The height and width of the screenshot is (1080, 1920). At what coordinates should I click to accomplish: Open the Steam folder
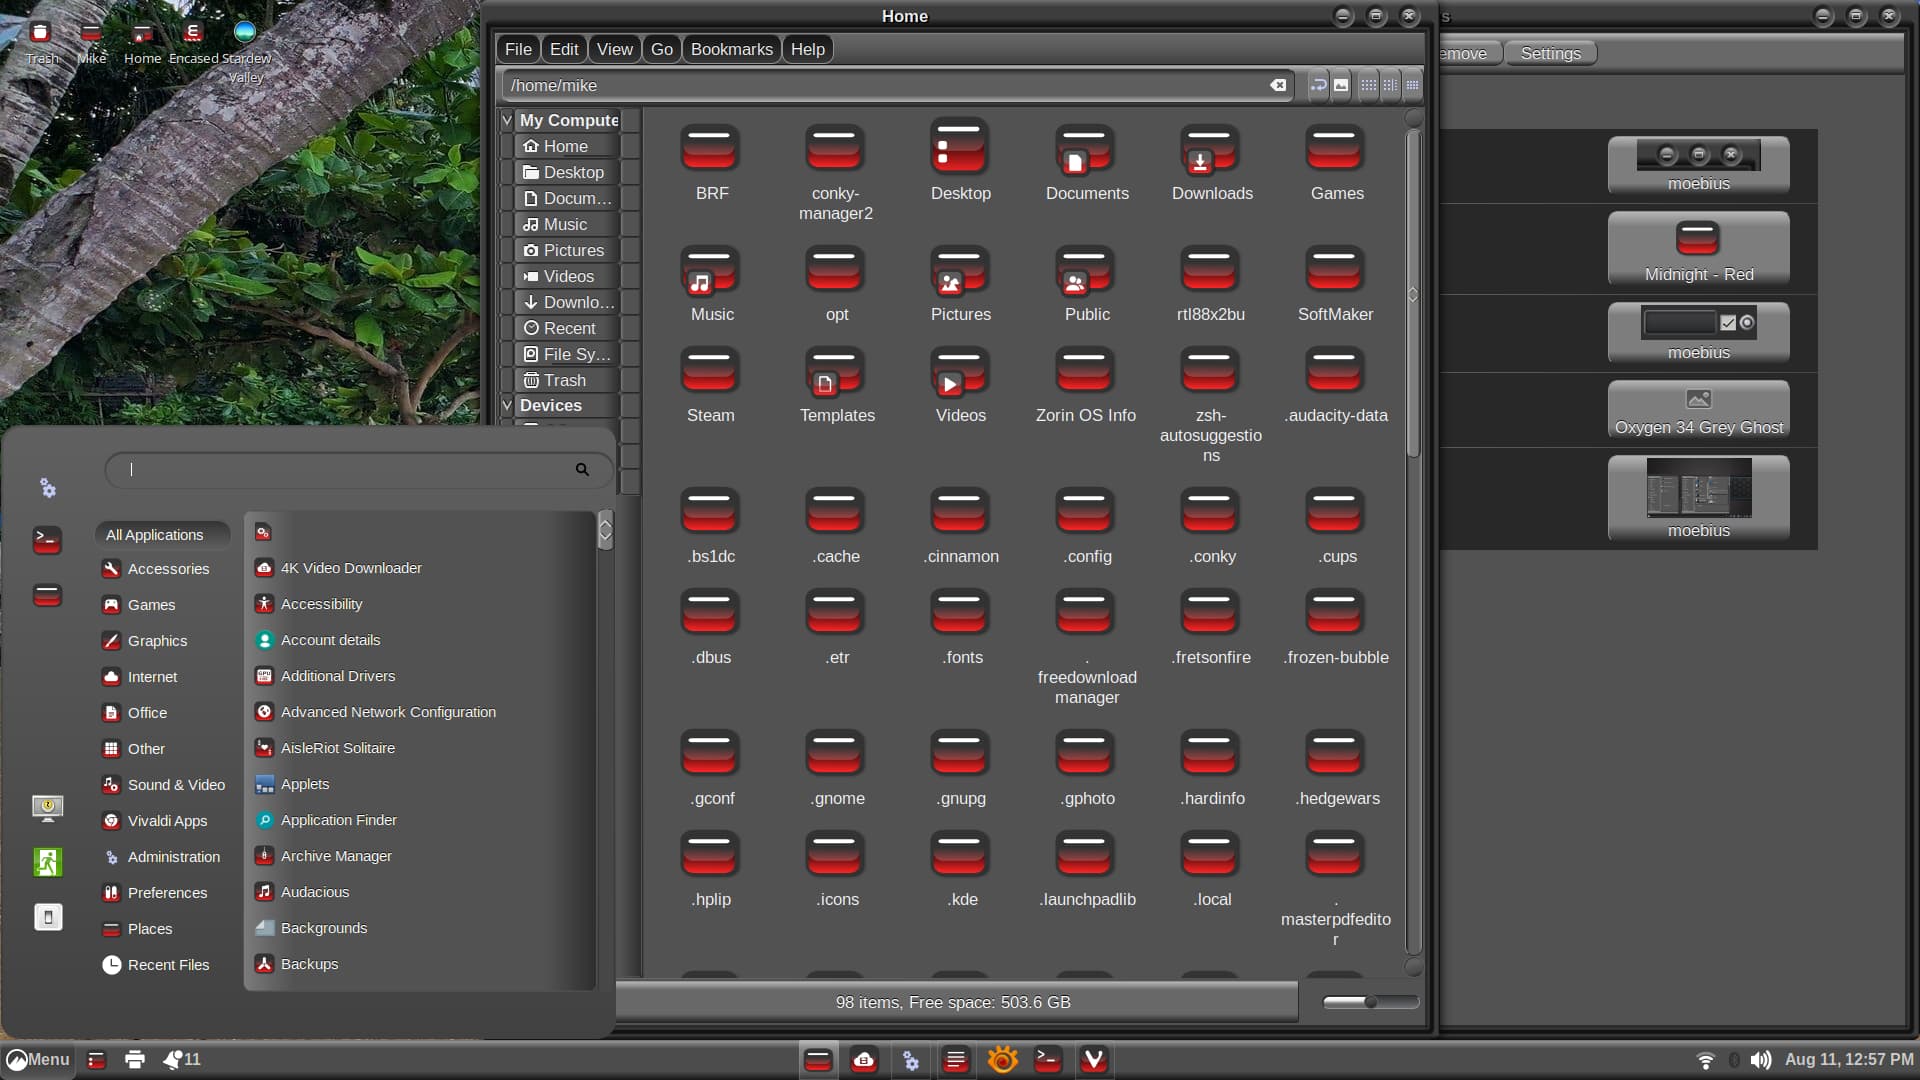point(710,384)
